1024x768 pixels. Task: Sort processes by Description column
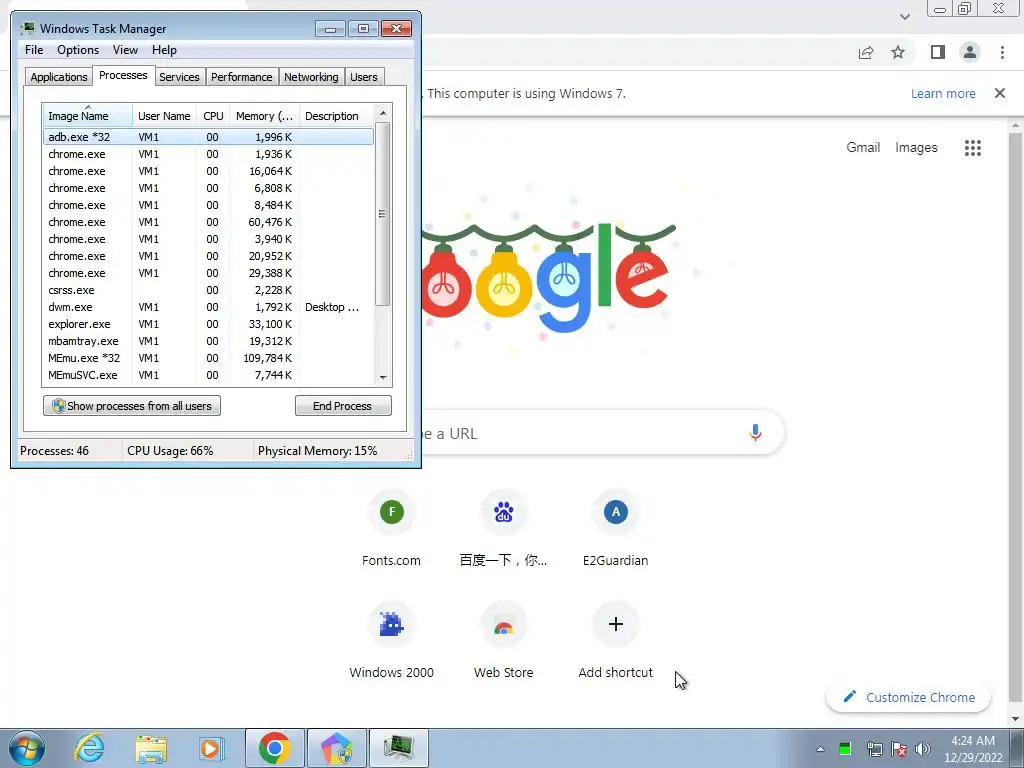point(336,116)
